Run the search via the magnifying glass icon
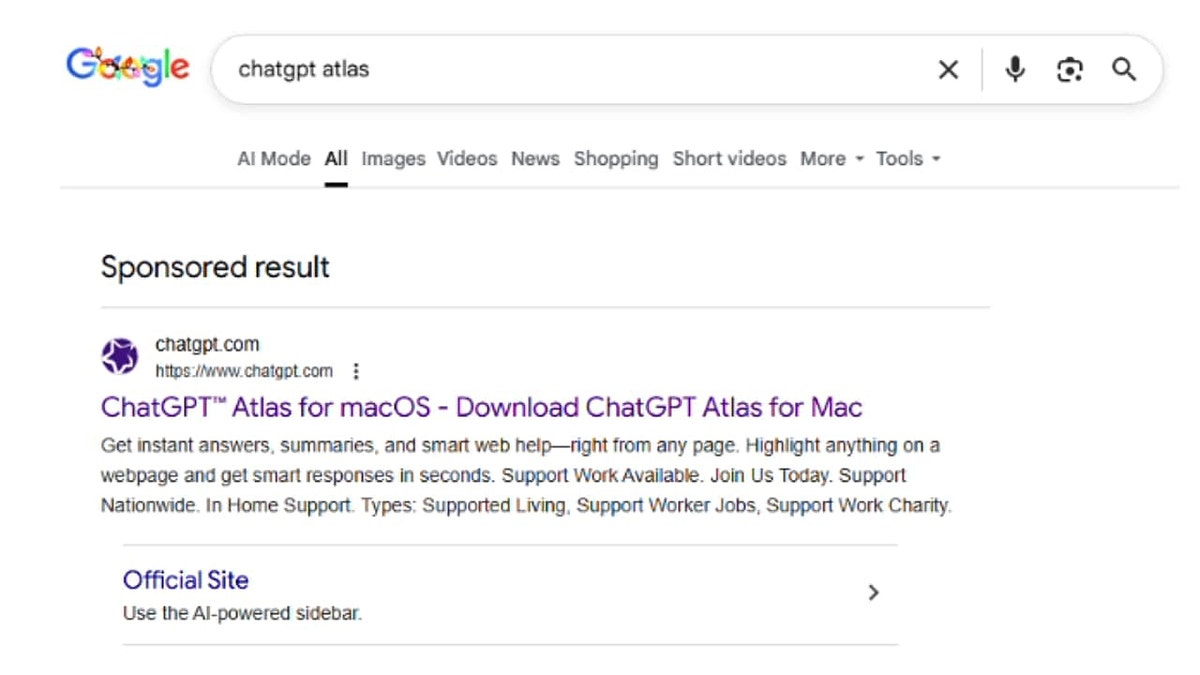The image size is (1200, 675). point(1124,69)
